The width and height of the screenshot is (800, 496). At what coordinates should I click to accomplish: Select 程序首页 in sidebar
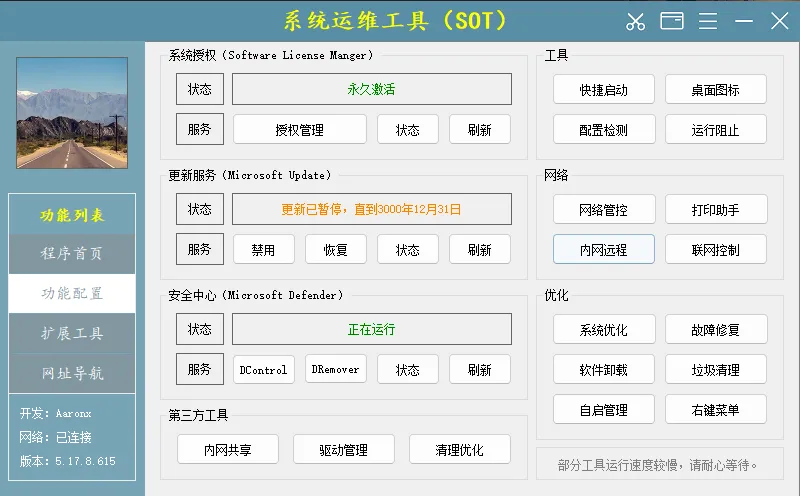coord(72,254)
